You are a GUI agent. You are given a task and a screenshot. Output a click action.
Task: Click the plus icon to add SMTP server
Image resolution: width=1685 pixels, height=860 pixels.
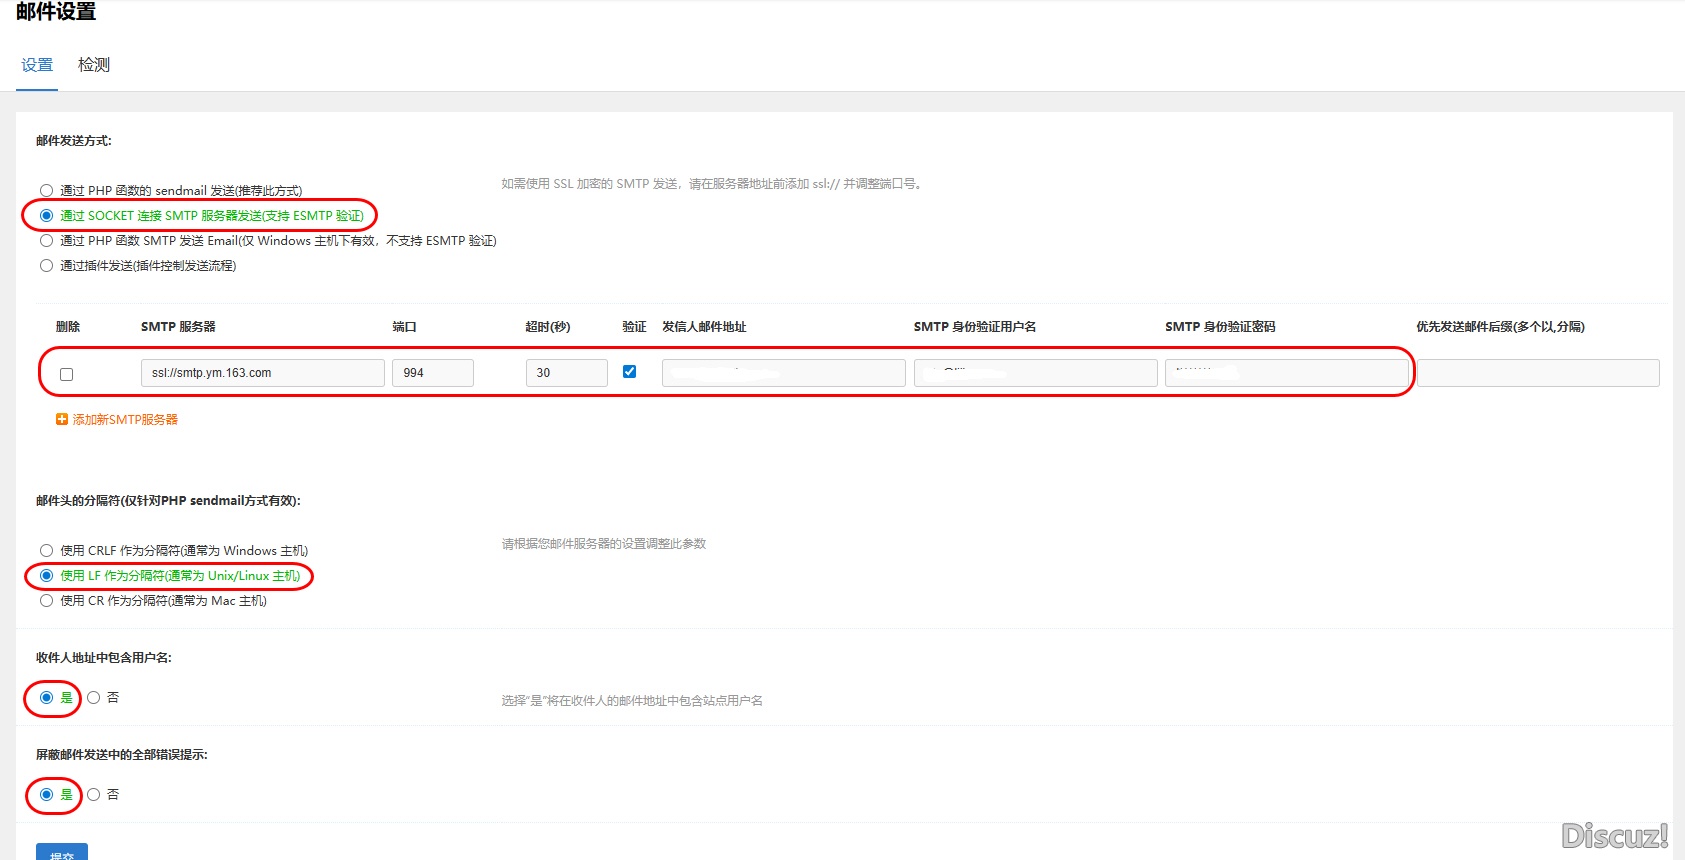(62, 420)
